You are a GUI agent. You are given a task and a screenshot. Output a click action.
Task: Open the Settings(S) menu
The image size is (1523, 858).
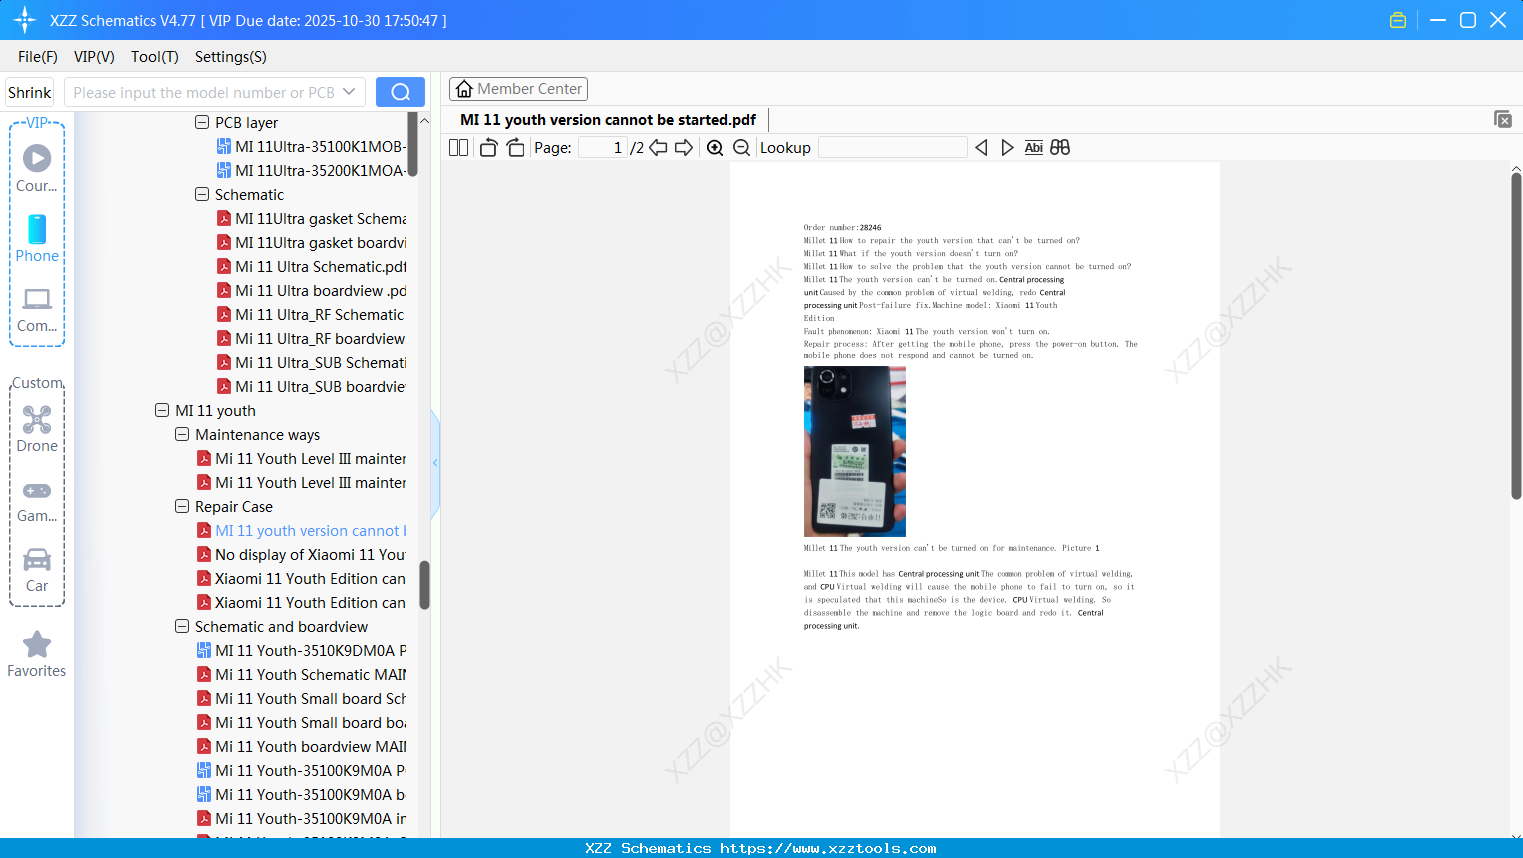pos(231,57)
